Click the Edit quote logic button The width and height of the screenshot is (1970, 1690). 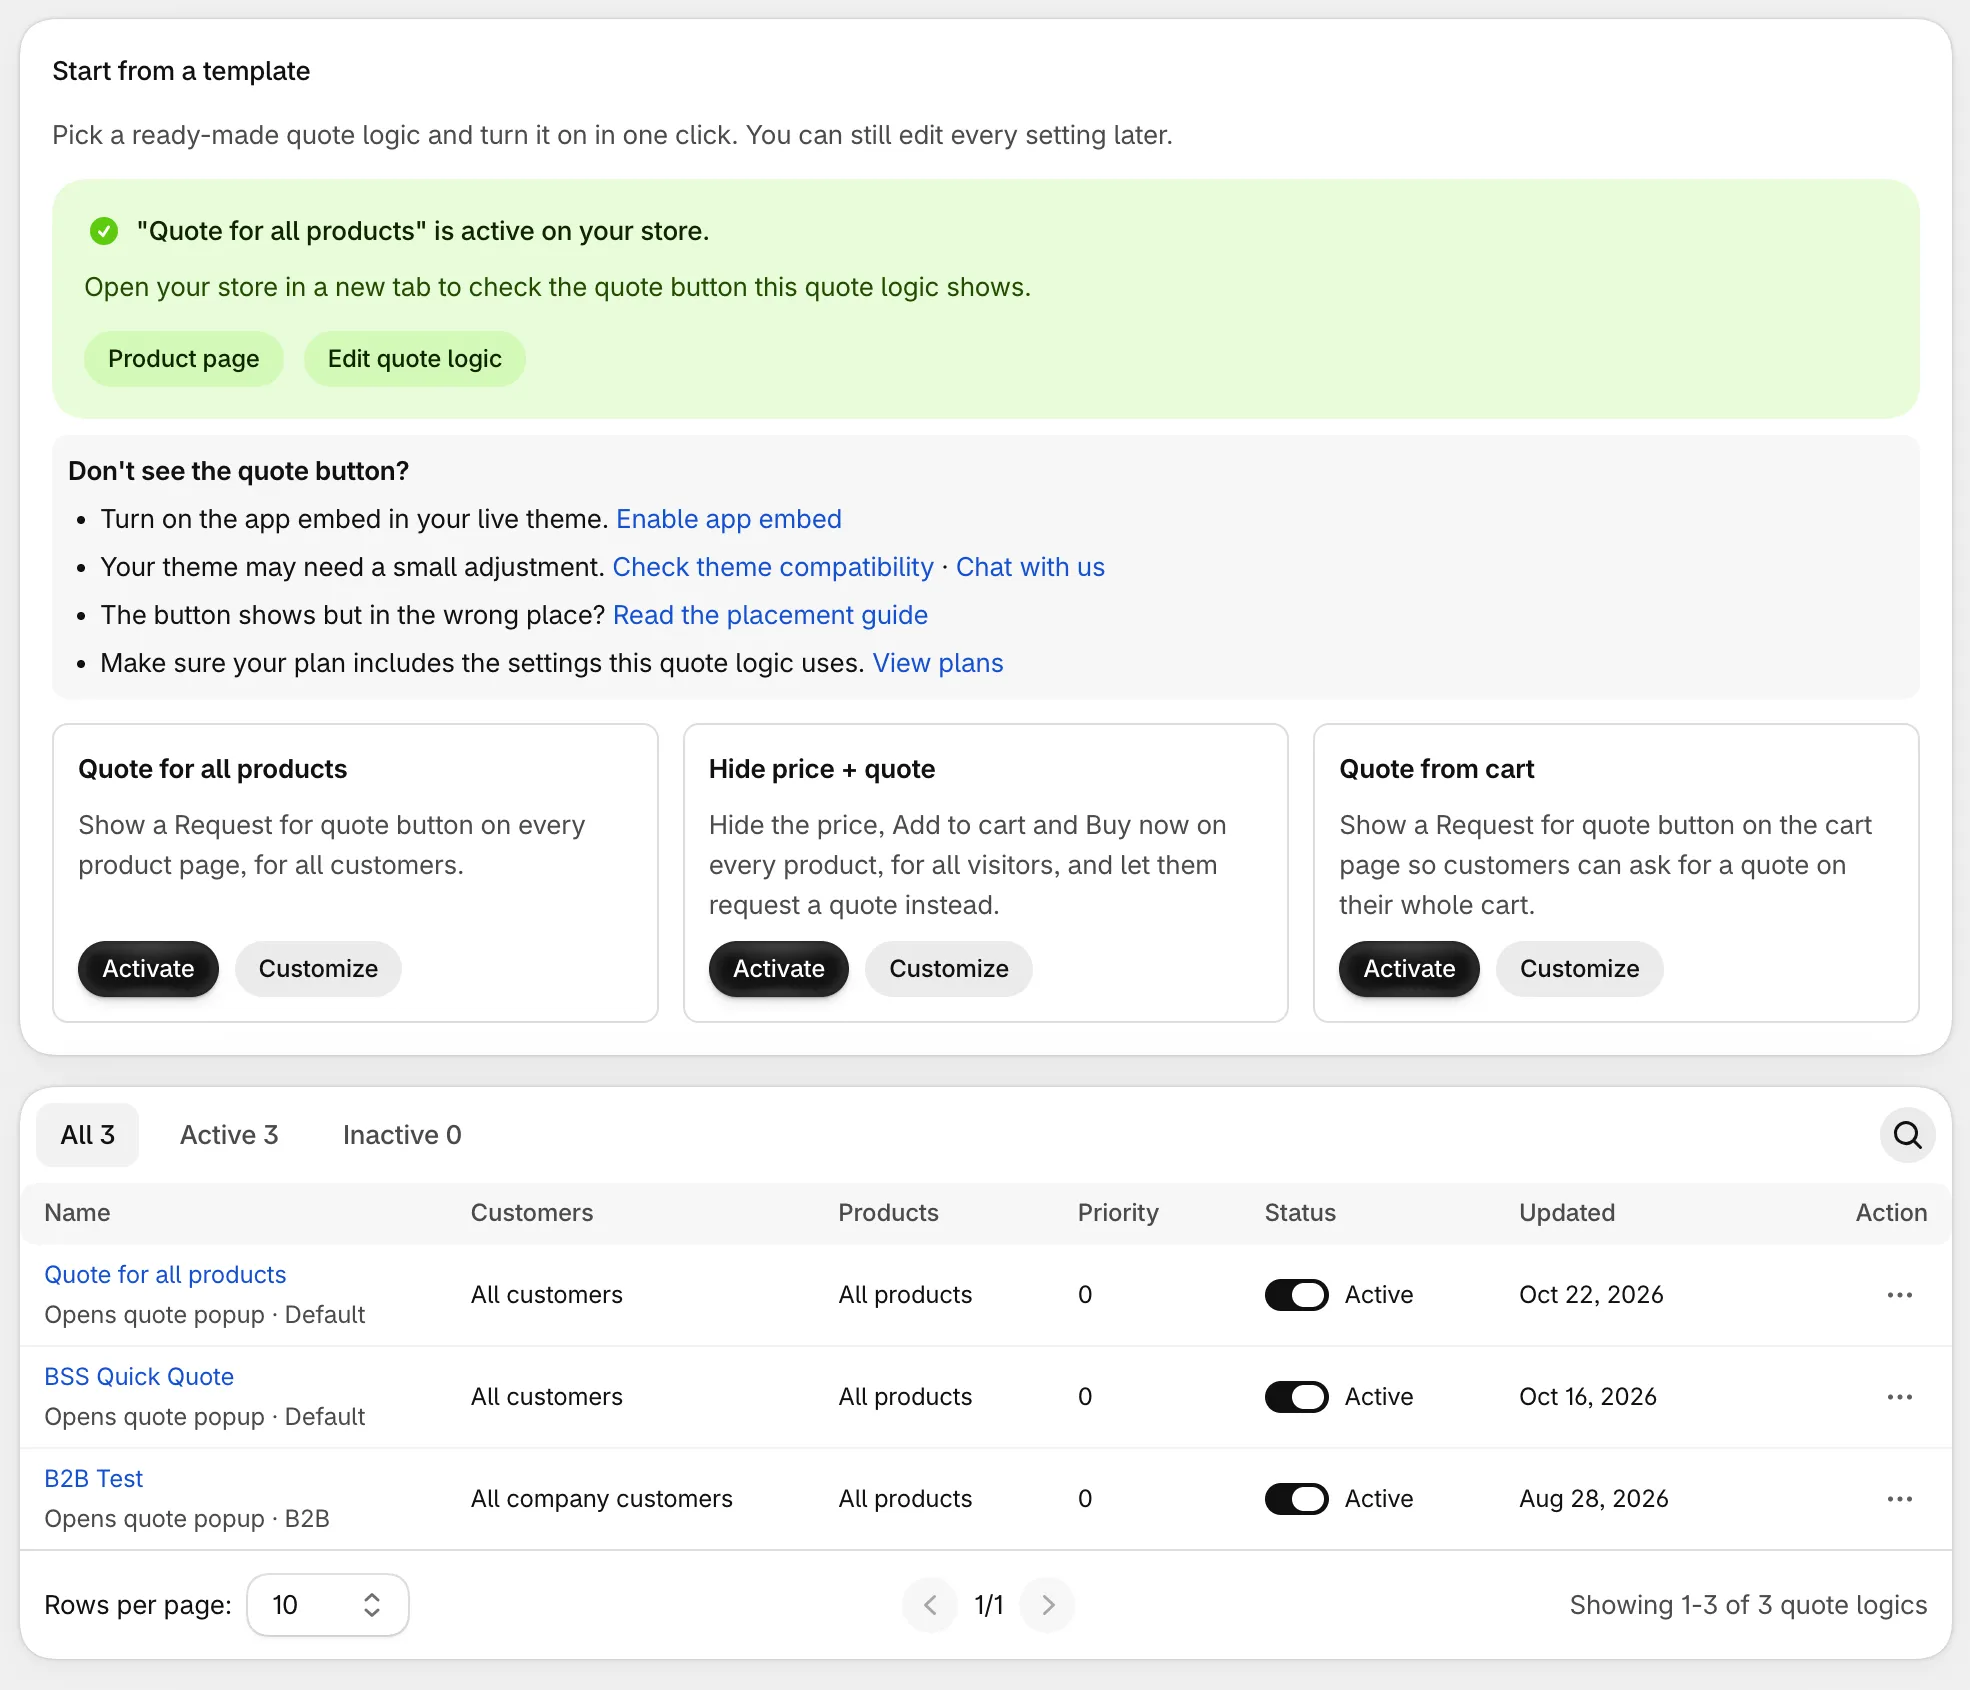click(x=414, y=359)
